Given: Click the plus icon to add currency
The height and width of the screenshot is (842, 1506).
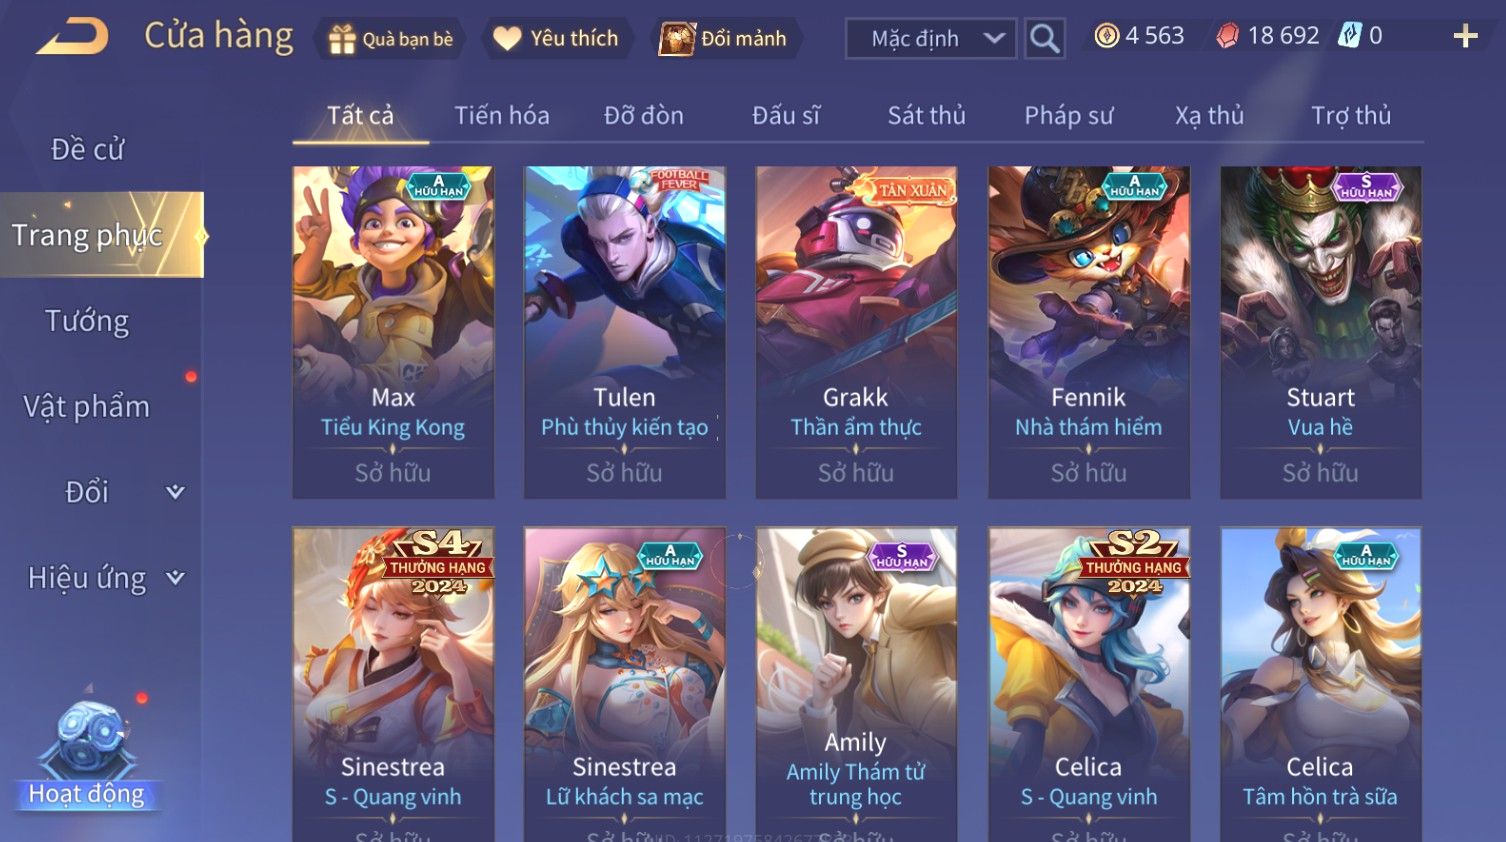Looking at the screenshot, I should click(1465, 37).
